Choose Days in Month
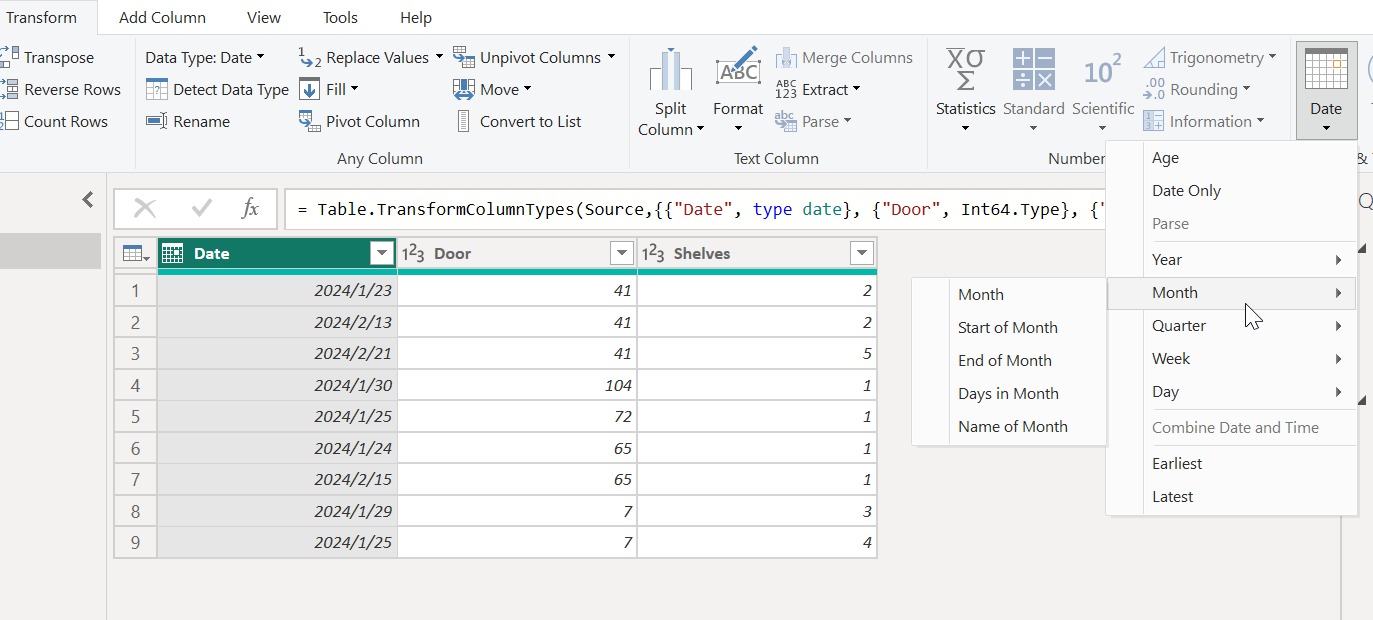The width and height of the screenshot is (1373, 620). pyautogui.click(x=1009, y=393)
